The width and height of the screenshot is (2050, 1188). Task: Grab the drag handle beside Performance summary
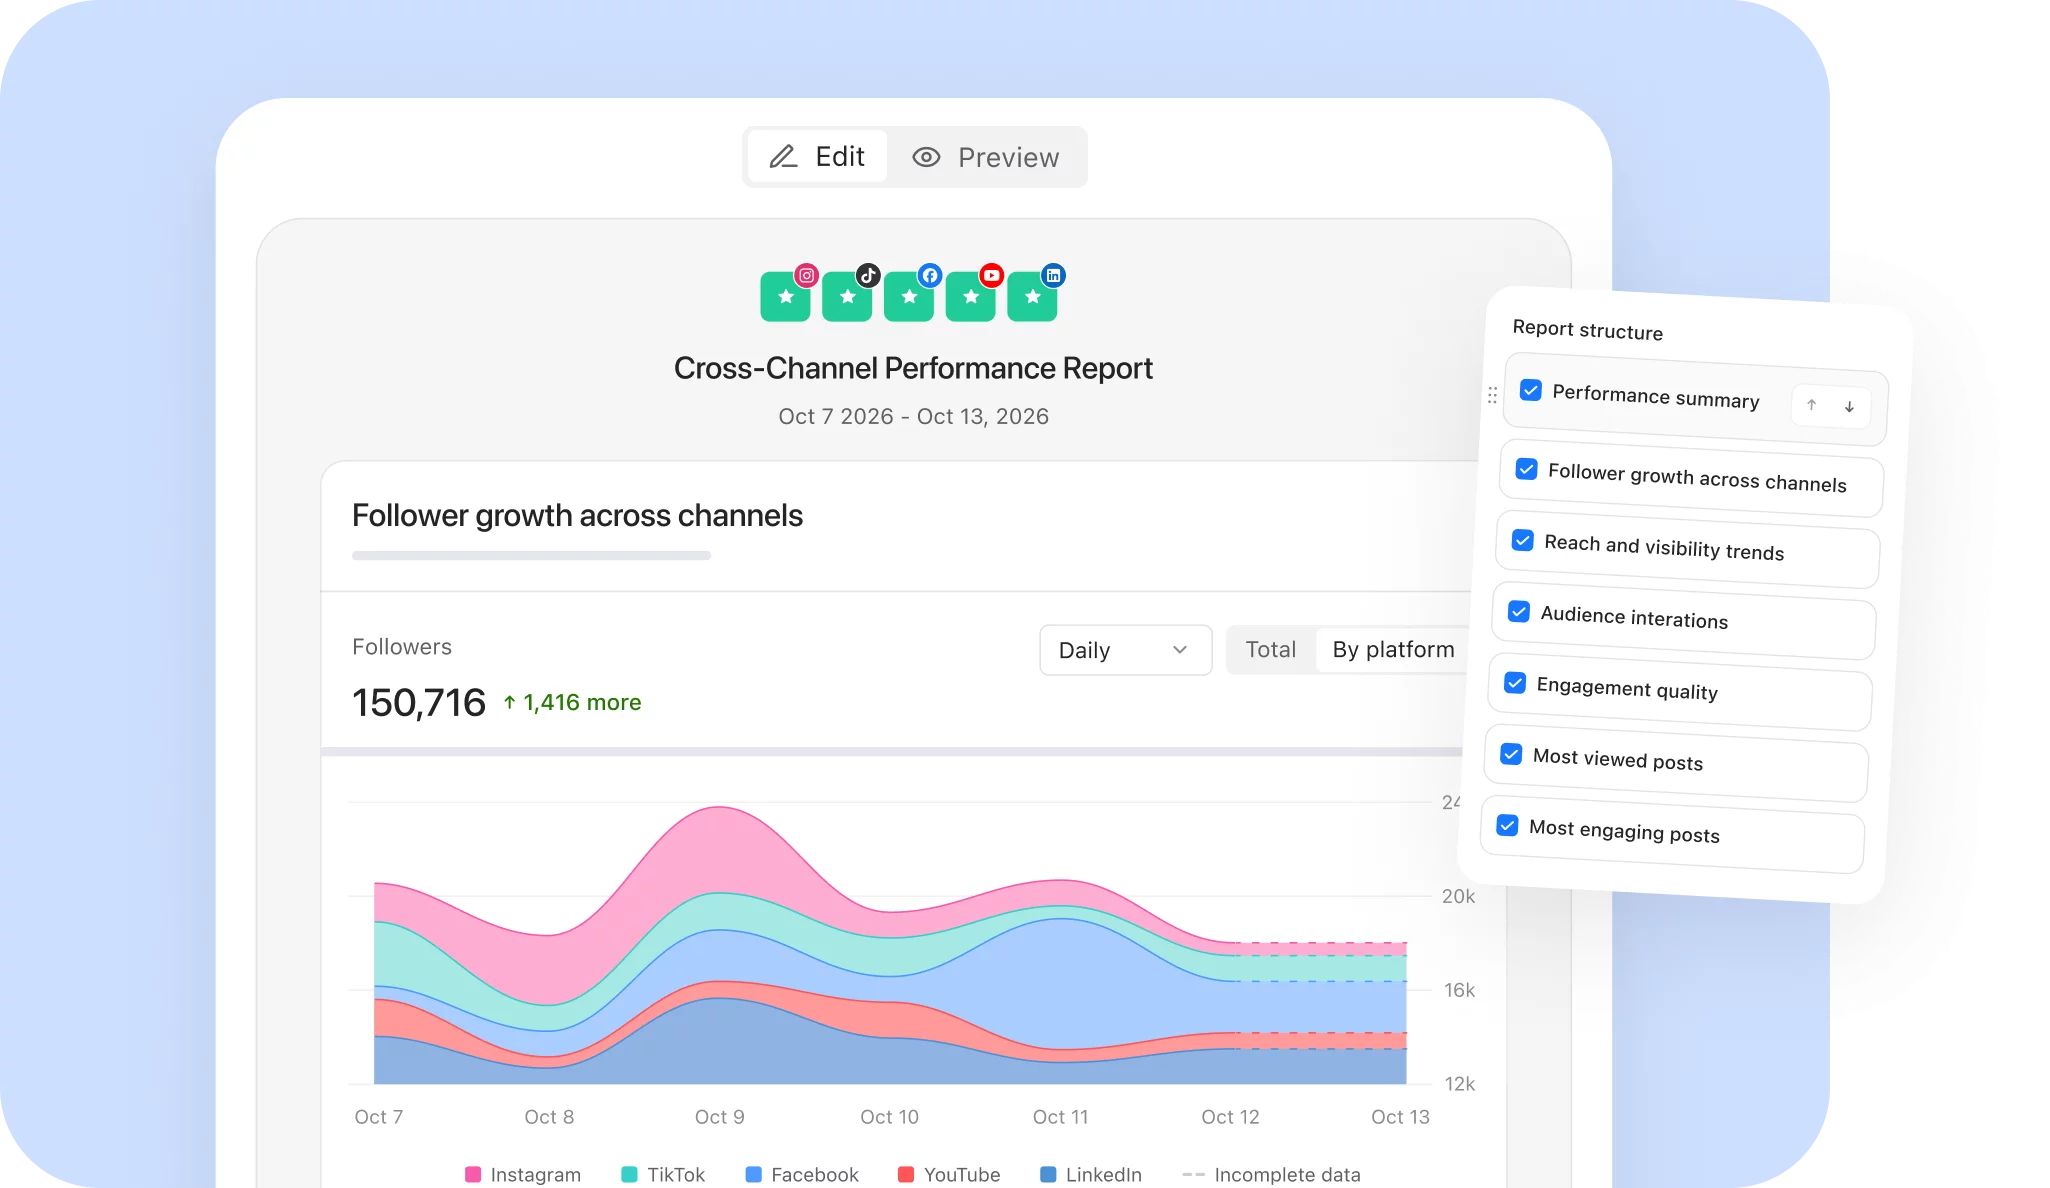[x=1492, y=395]
